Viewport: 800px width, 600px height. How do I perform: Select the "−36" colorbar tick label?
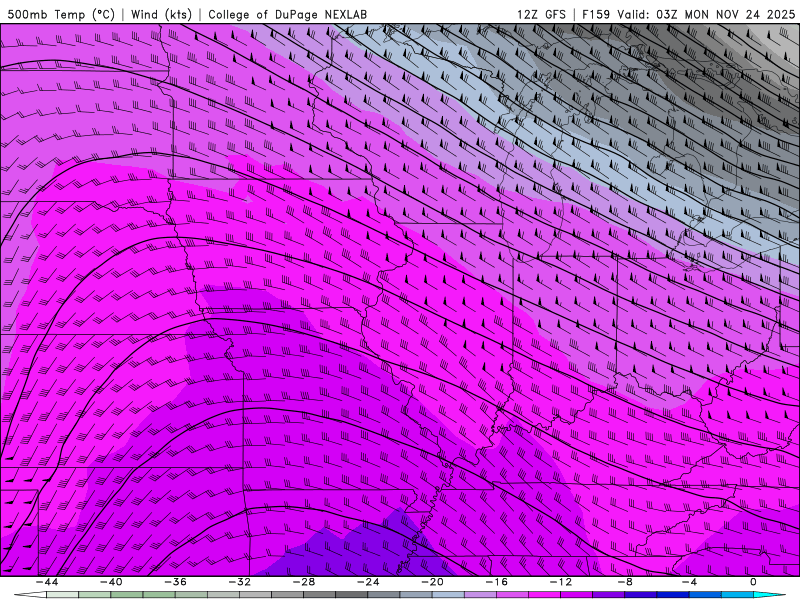click(x=176, y=582)
